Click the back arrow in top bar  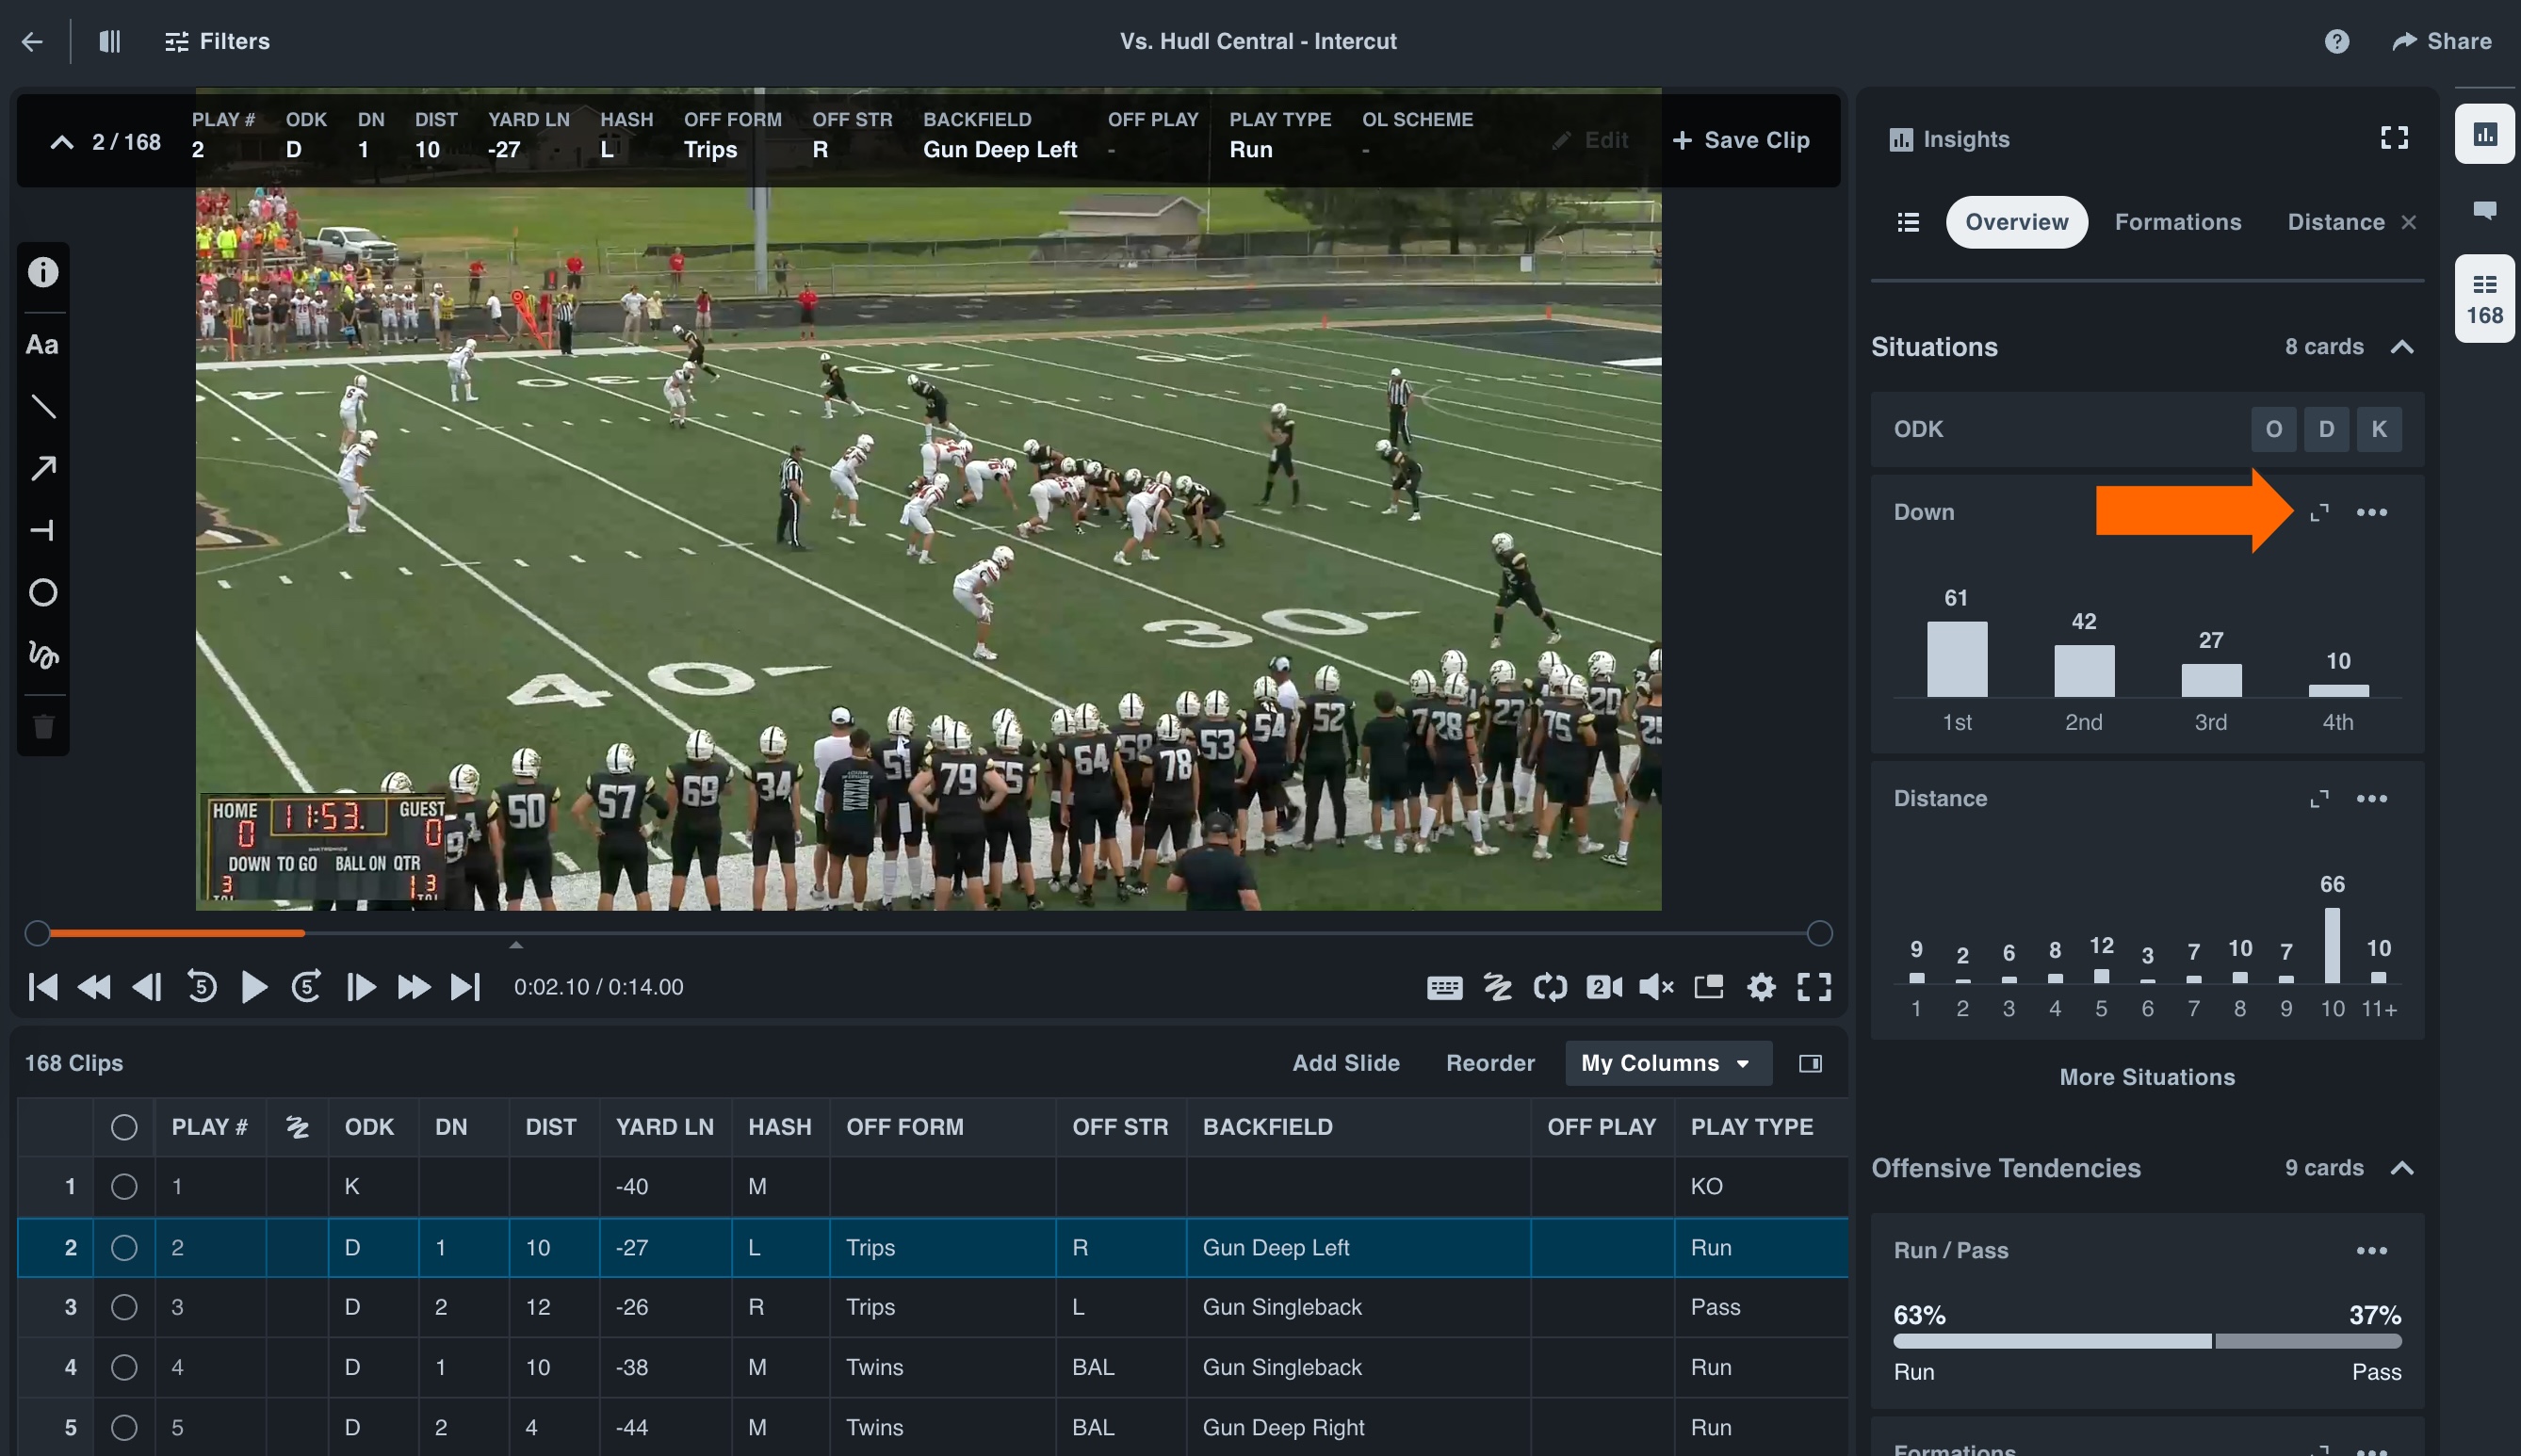(32, 41)
